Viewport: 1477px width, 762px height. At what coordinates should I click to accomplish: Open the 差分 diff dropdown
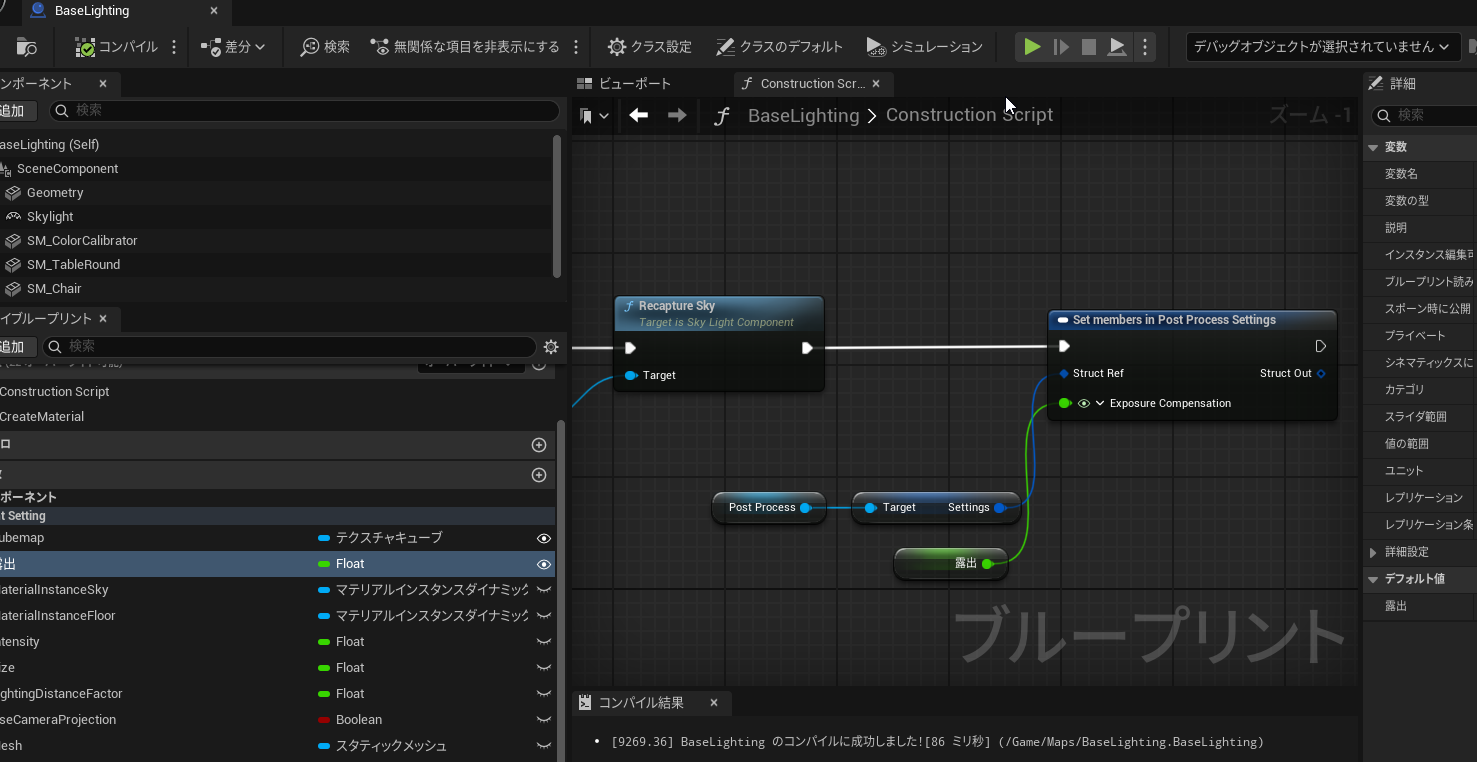click(233, 47)
